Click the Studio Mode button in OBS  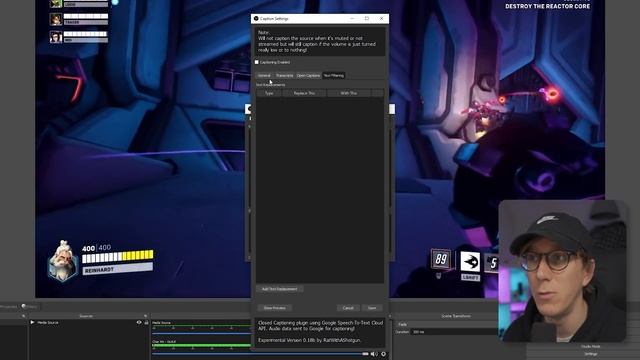590,347
